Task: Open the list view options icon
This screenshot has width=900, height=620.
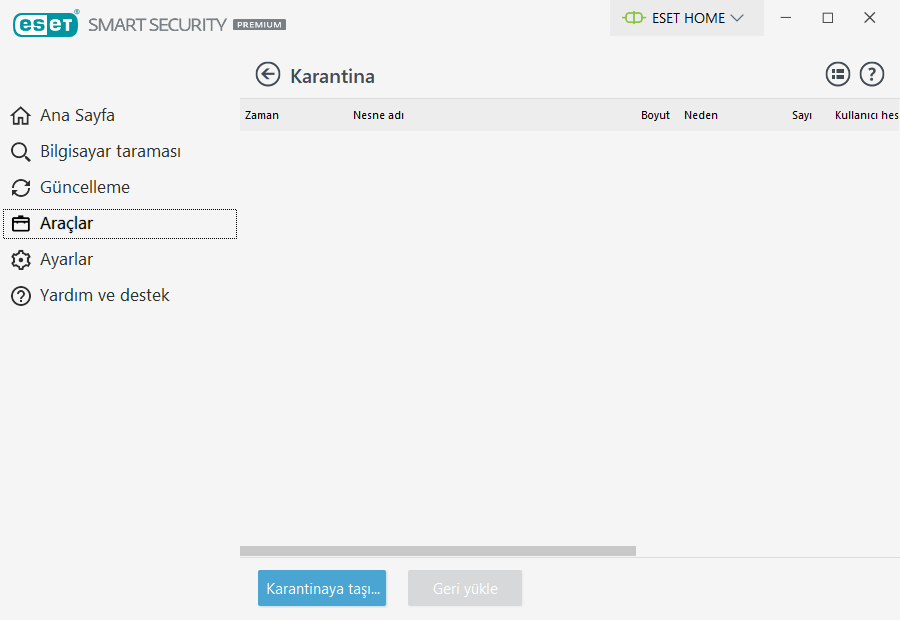Action: pyautogui.click(x=837, y=74)
